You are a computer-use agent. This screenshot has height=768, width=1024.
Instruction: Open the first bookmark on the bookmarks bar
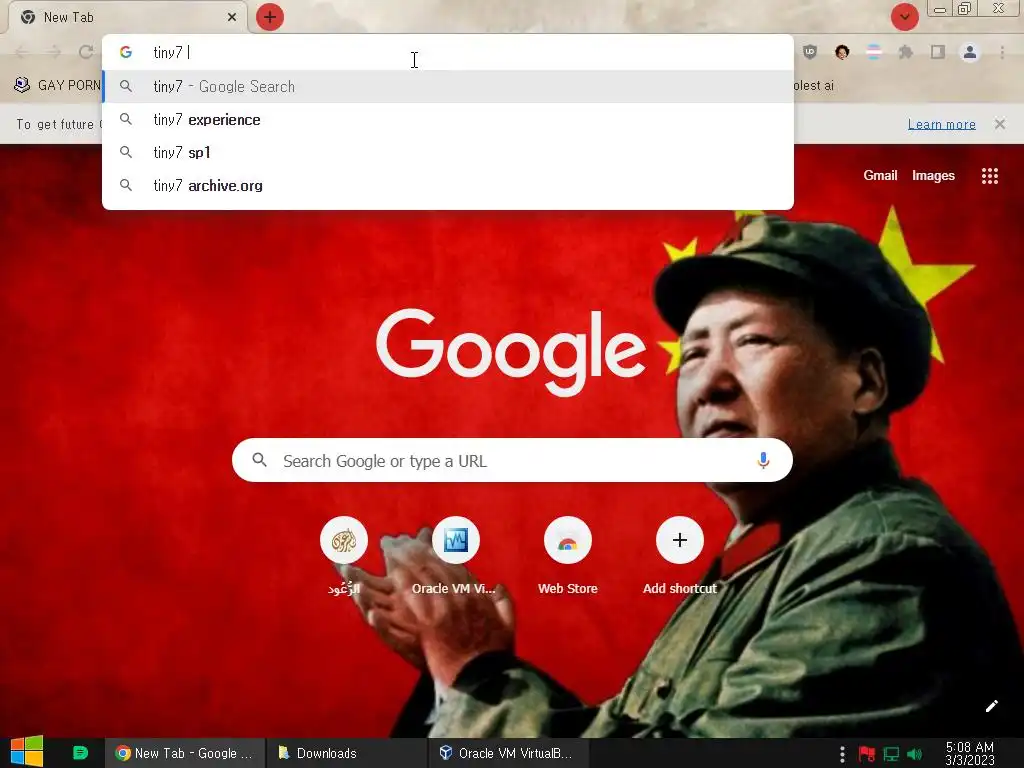tap(57, 86)
